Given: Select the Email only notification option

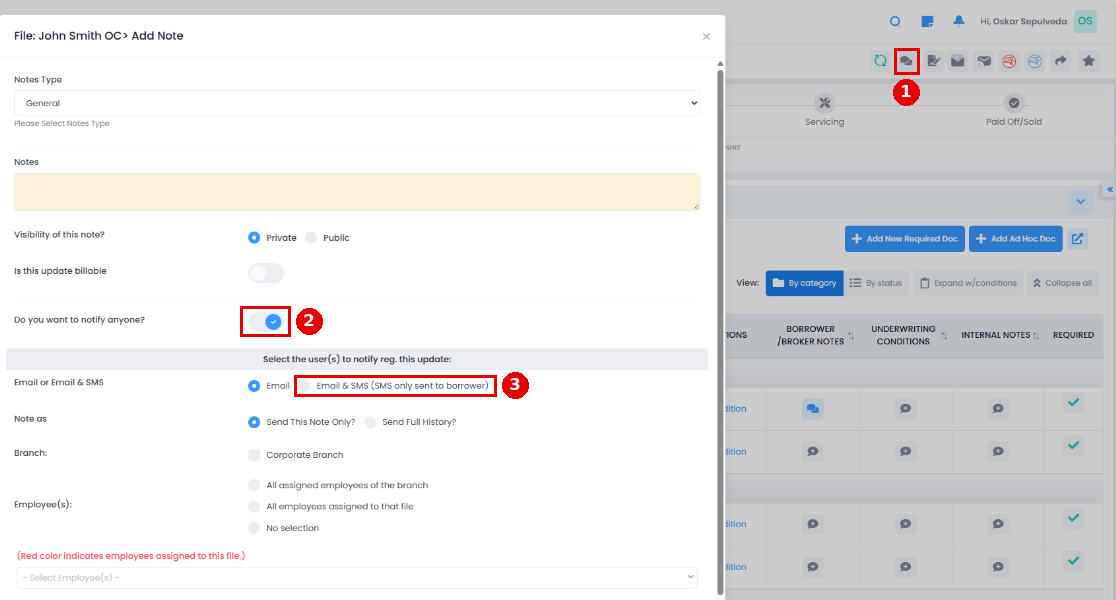Looking at the screenshot, I should pyautogui.click(x=254, y=386).
